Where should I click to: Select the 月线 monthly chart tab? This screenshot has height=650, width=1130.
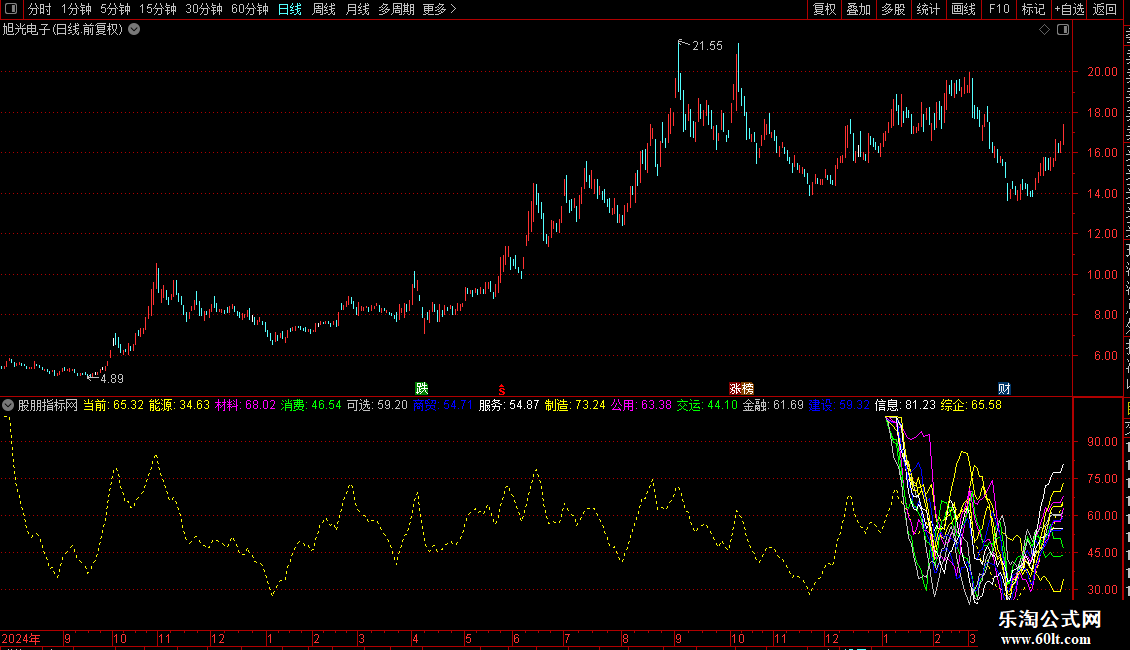tap(357, 9)
